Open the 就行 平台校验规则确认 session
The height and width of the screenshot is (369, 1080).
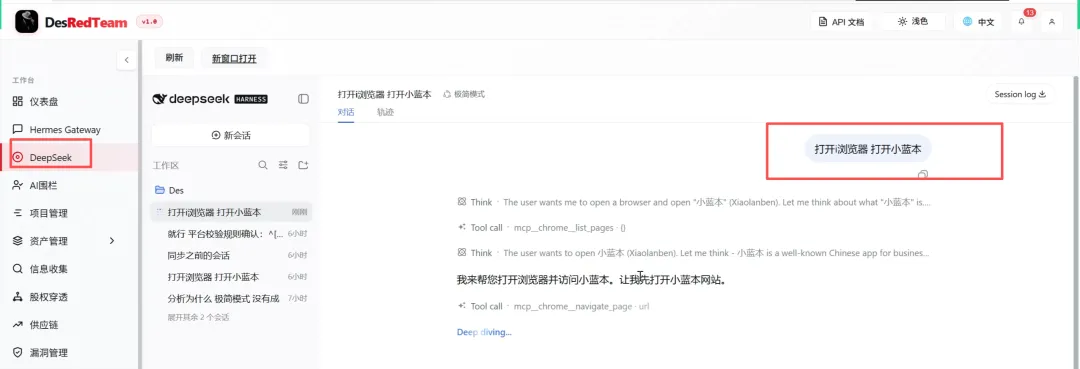[x=231, y=234]
